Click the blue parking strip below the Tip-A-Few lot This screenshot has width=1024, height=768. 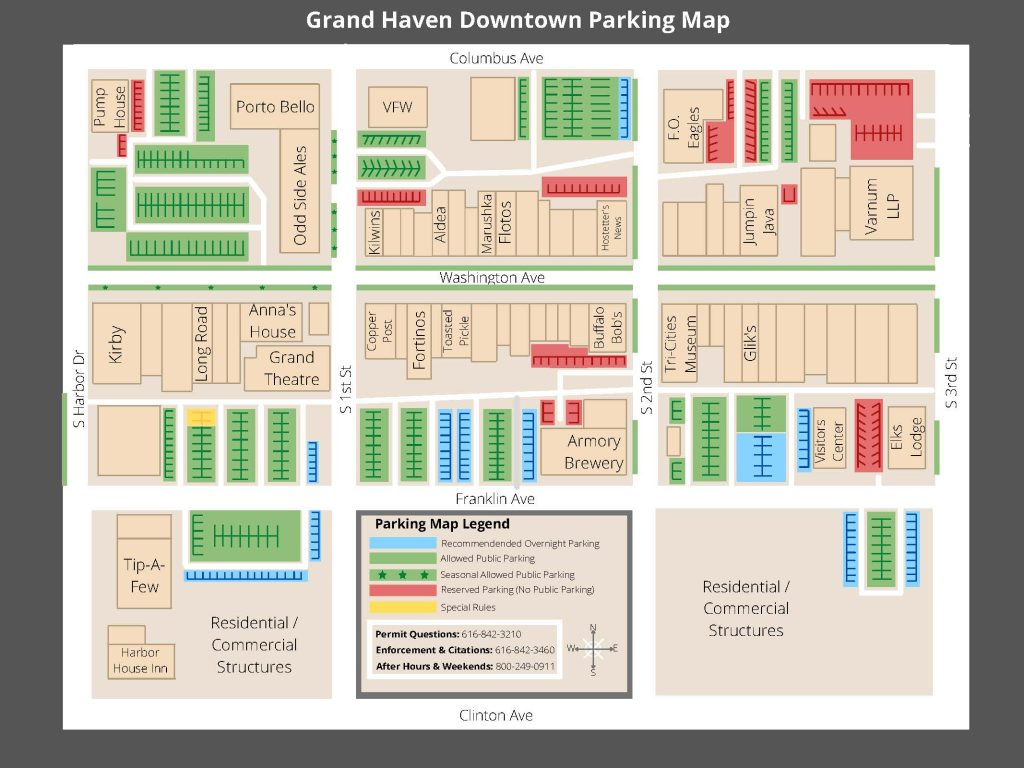(247, 576)
